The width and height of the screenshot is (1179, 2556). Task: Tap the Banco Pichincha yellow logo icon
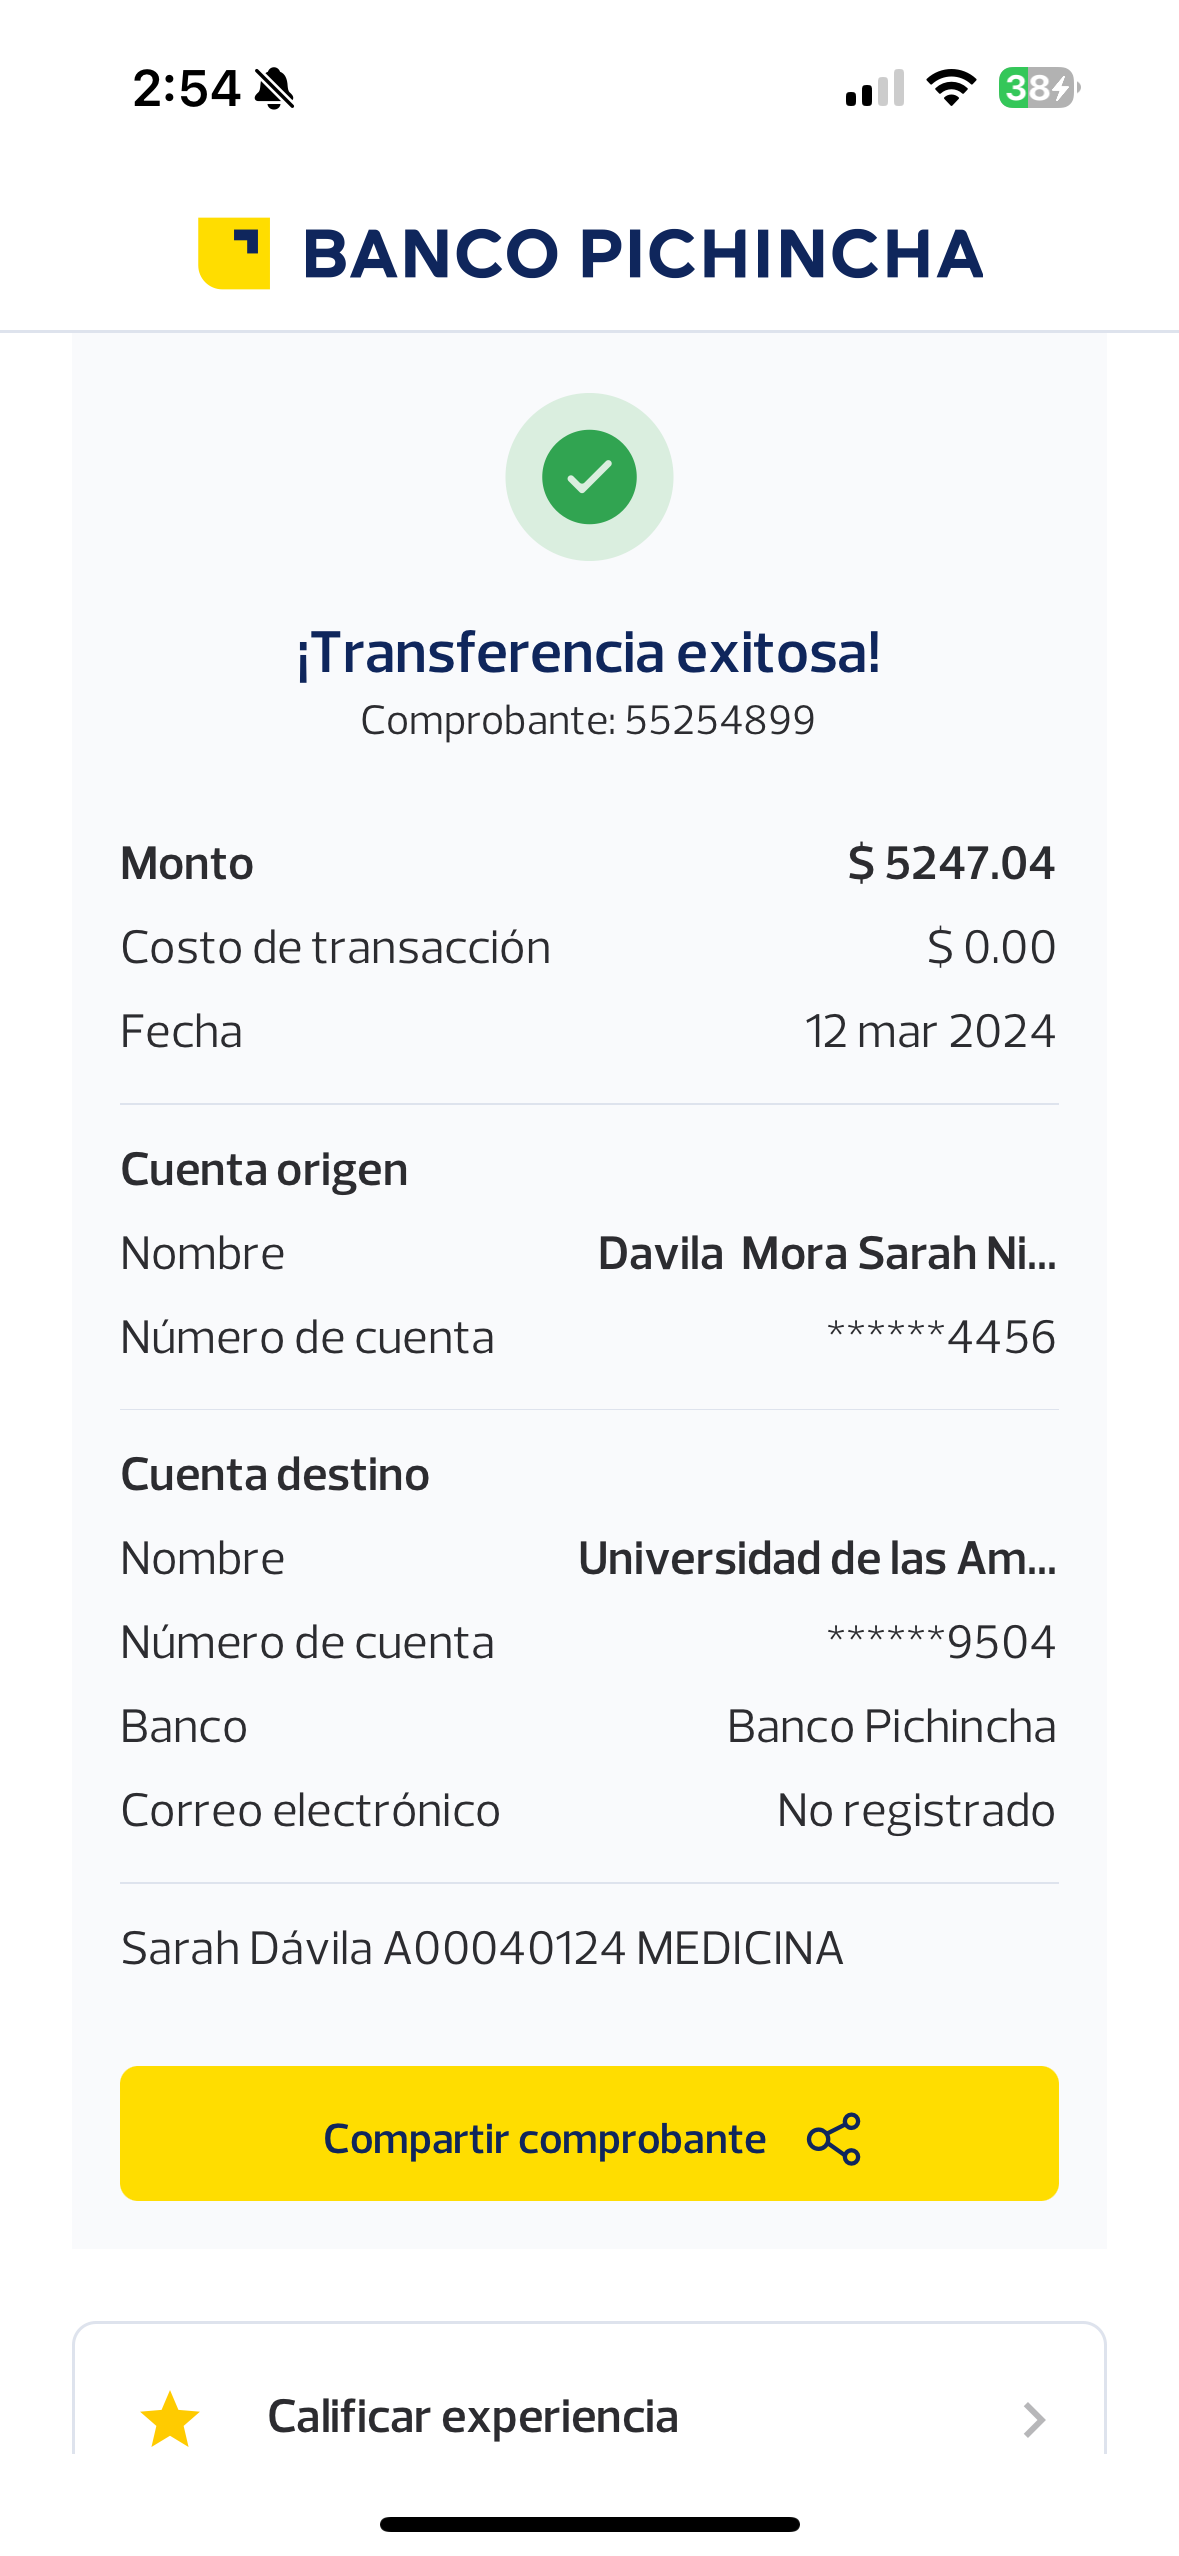[x=234, y=253]
